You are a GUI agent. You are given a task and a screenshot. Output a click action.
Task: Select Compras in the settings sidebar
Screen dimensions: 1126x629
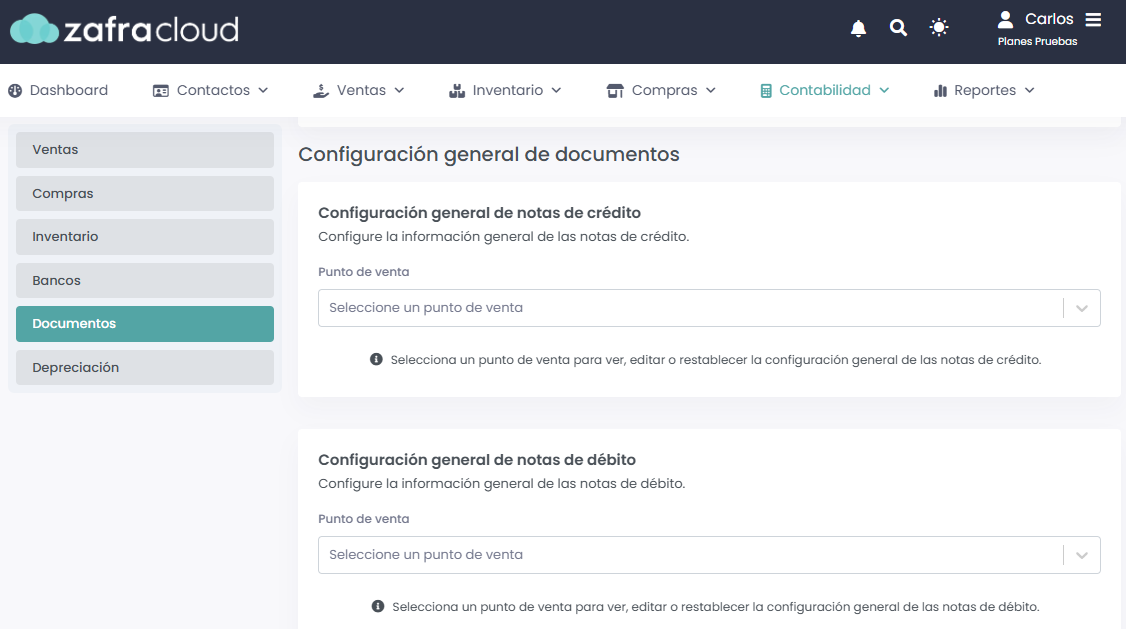145,193
